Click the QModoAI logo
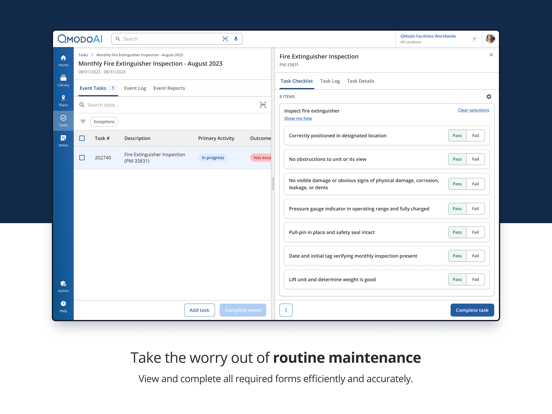The height and width of the screenshot is (414, 552). [x=80, y=39]
